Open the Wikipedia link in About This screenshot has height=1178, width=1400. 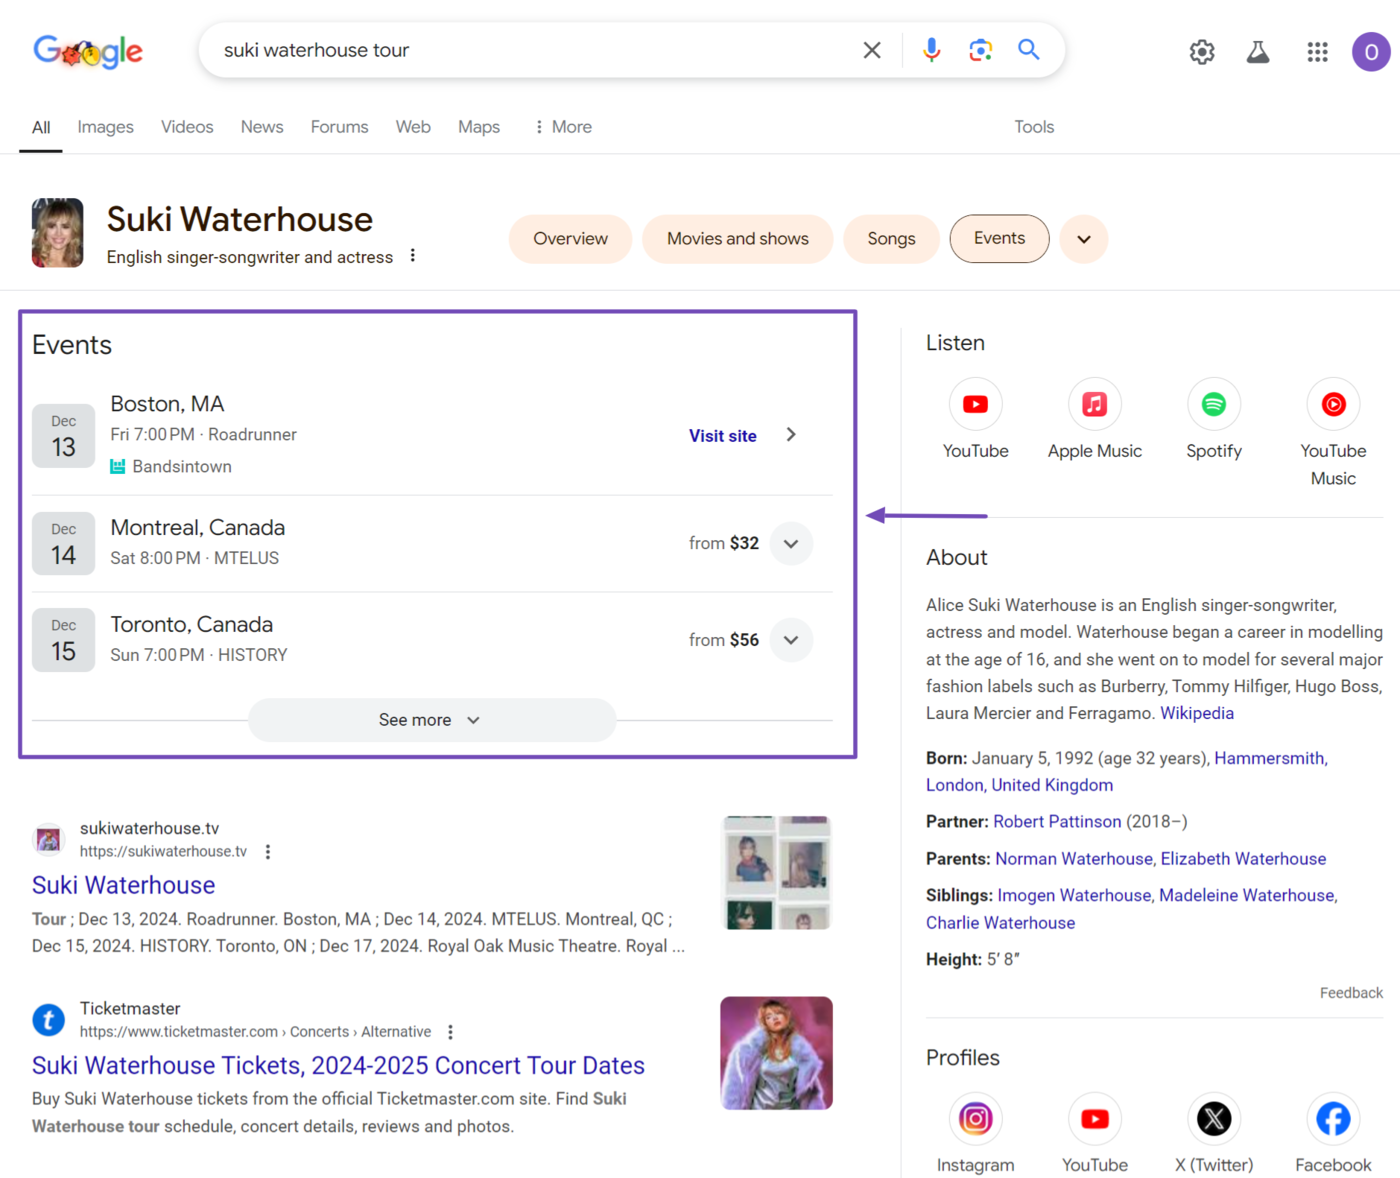pos(1197,713)
